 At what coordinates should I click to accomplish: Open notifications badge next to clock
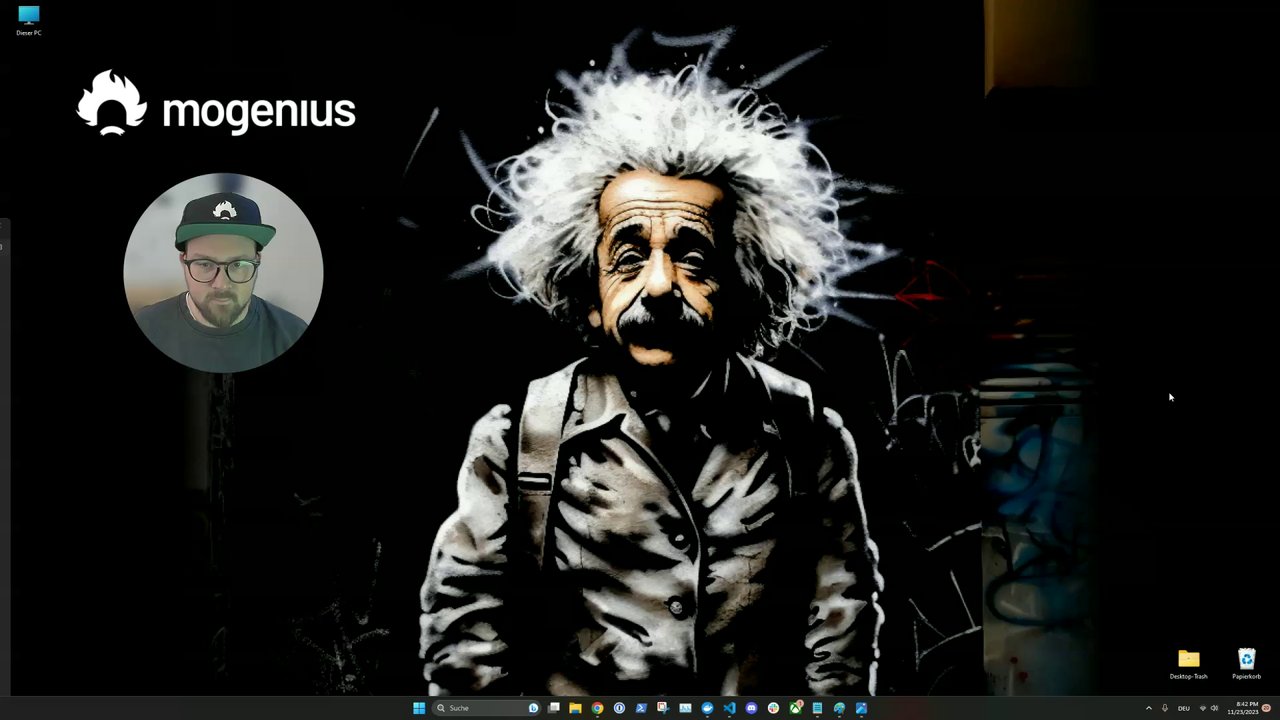1266,708
